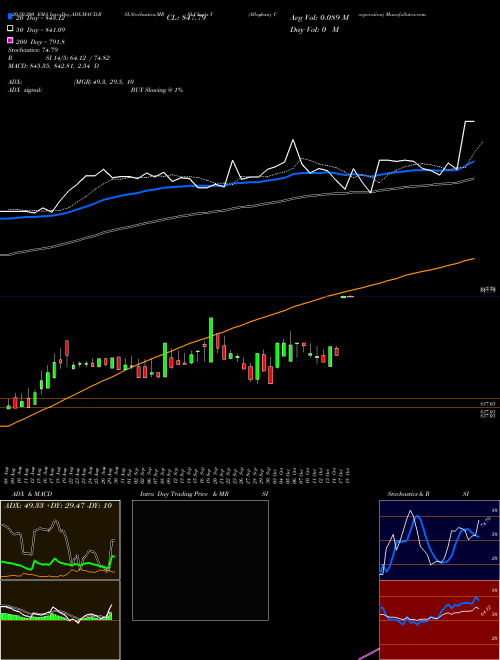This screenshot has height=660, width=500.
Task: Click the white 50 Day EMA legend swatch
Action: (x=10, y=28)
